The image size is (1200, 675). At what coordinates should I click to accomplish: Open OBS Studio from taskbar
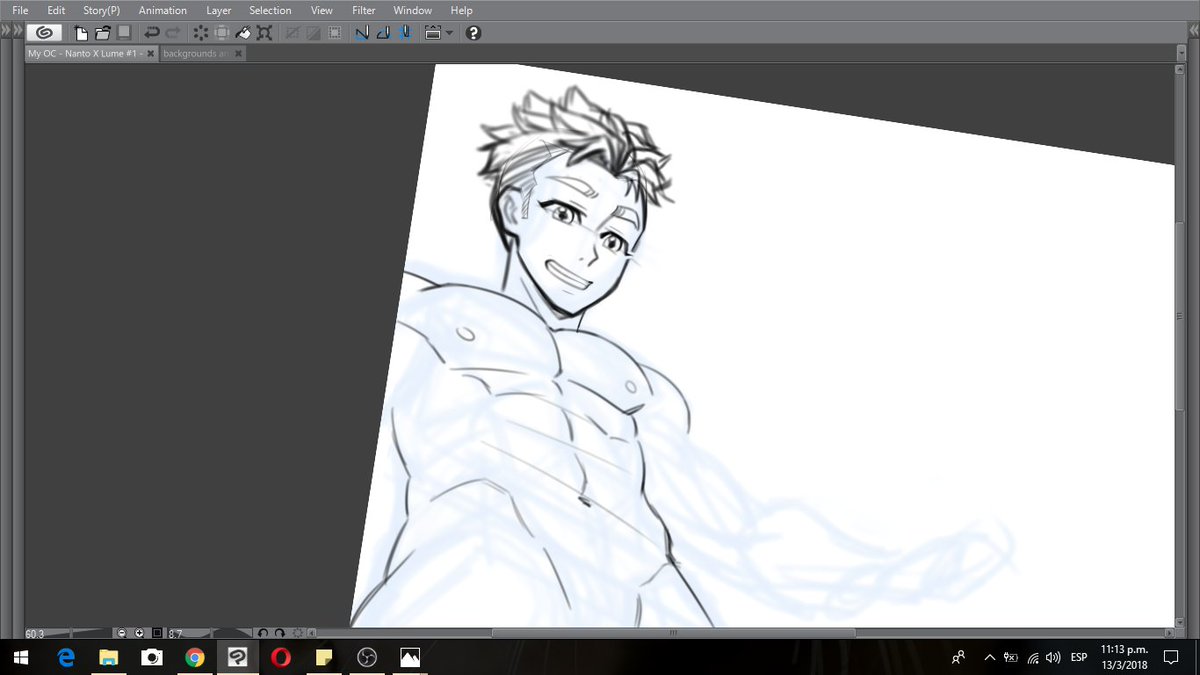tap(367, 657)
